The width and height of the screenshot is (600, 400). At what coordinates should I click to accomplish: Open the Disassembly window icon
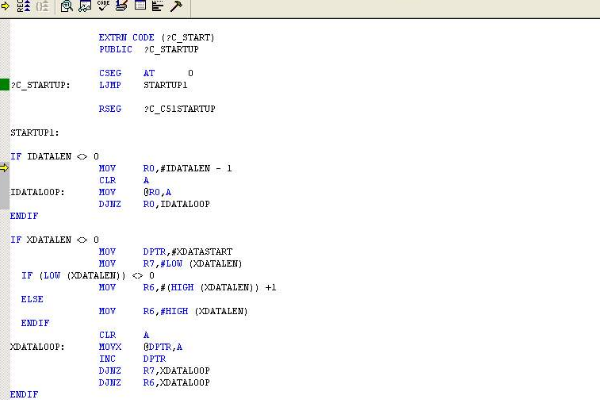coord(66,6)
